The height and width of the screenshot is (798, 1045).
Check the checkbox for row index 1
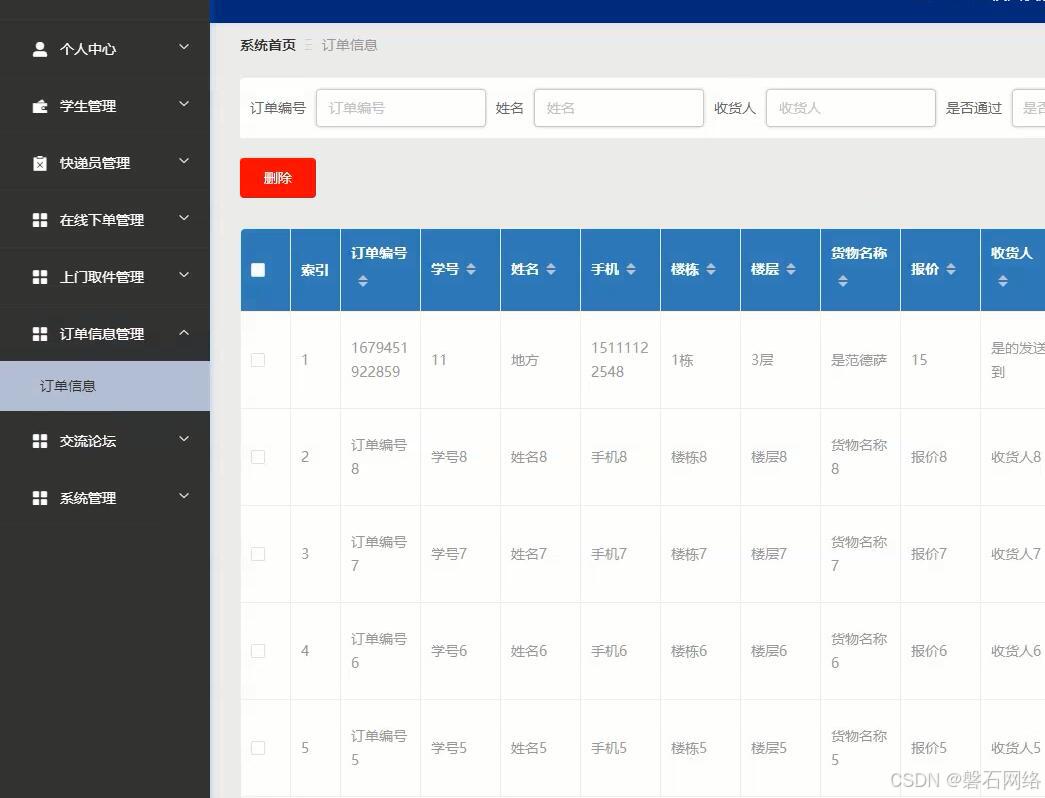[258, 359]
